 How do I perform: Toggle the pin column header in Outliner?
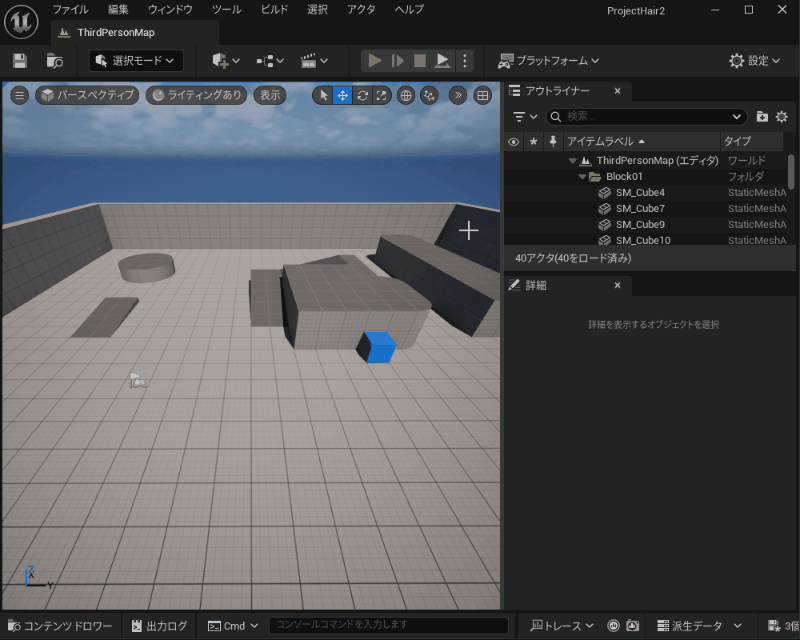click(x=553, y=142)
